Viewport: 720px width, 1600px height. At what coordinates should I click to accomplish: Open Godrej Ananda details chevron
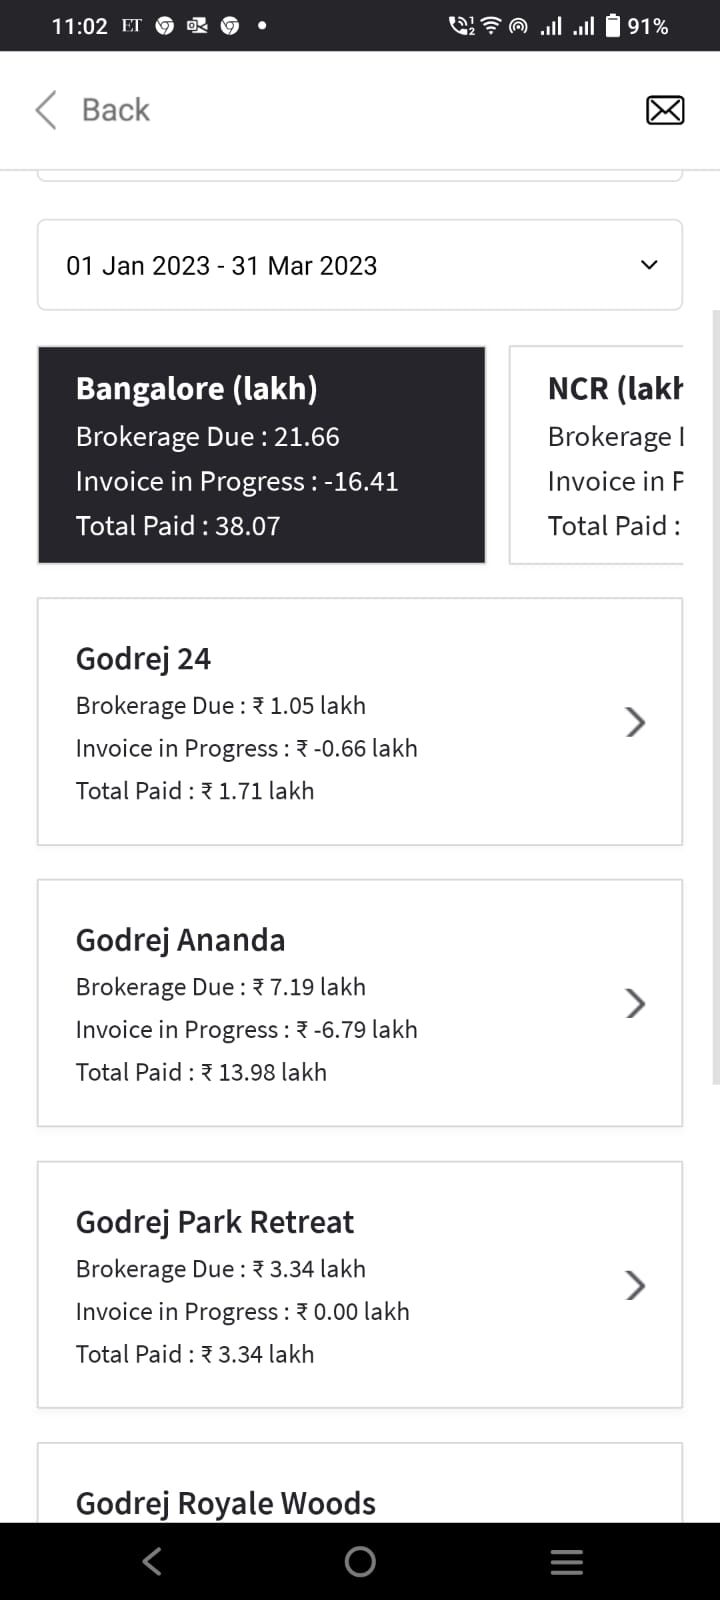635,1003
